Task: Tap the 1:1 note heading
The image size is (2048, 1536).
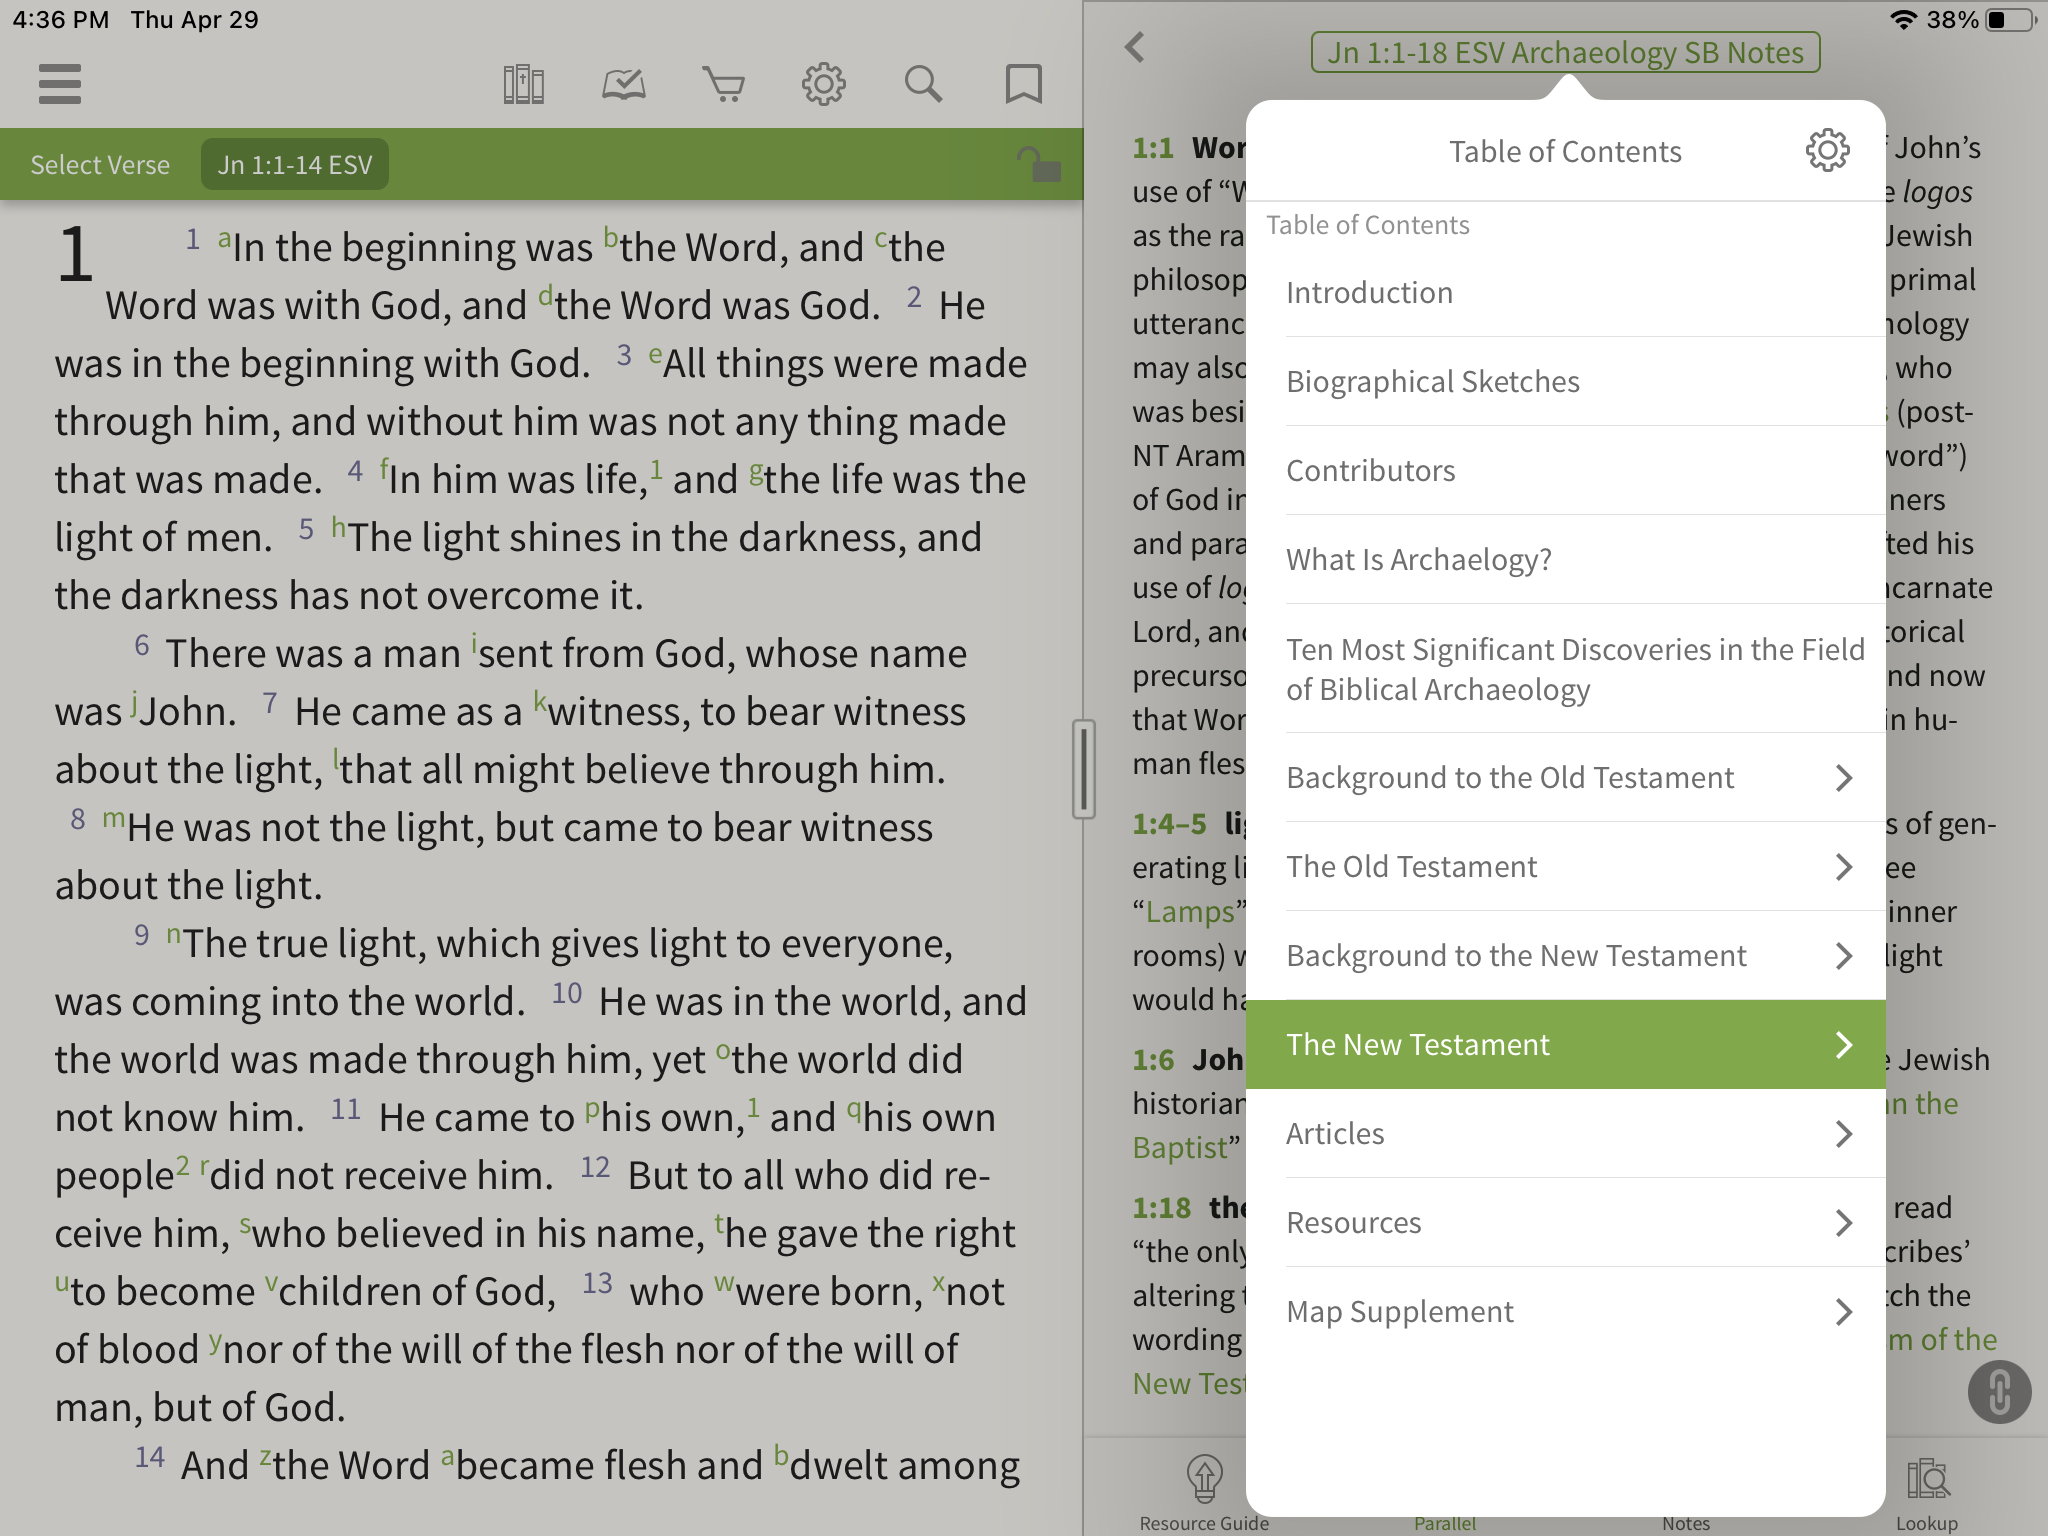Action: pyautogui.click(x=1153, y=147)
